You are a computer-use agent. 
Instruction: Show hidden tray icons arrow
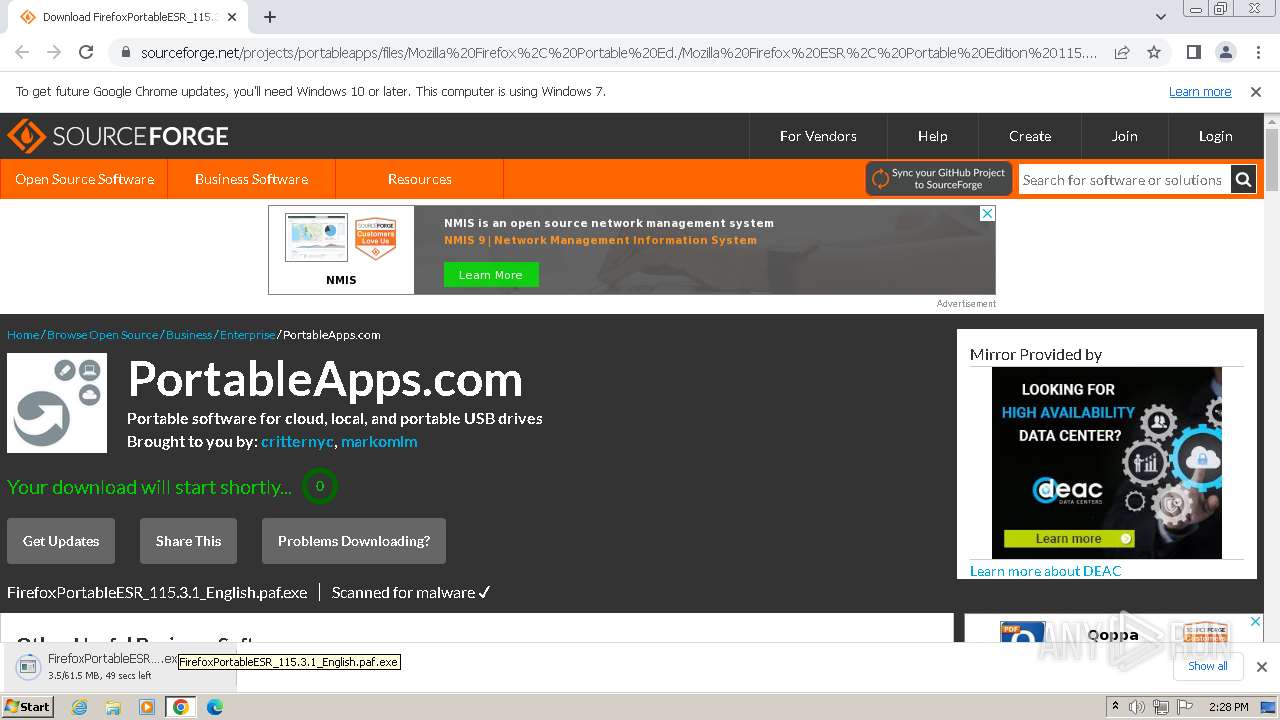click(x=1116, y=707)
